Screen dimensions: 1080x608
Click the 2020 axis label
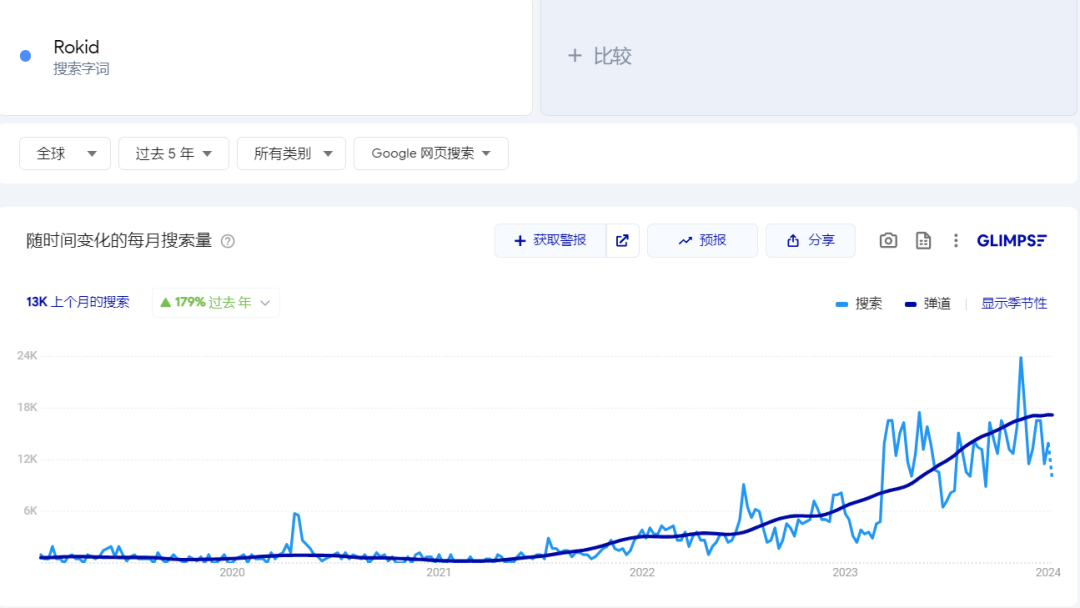tap(232, 572)
